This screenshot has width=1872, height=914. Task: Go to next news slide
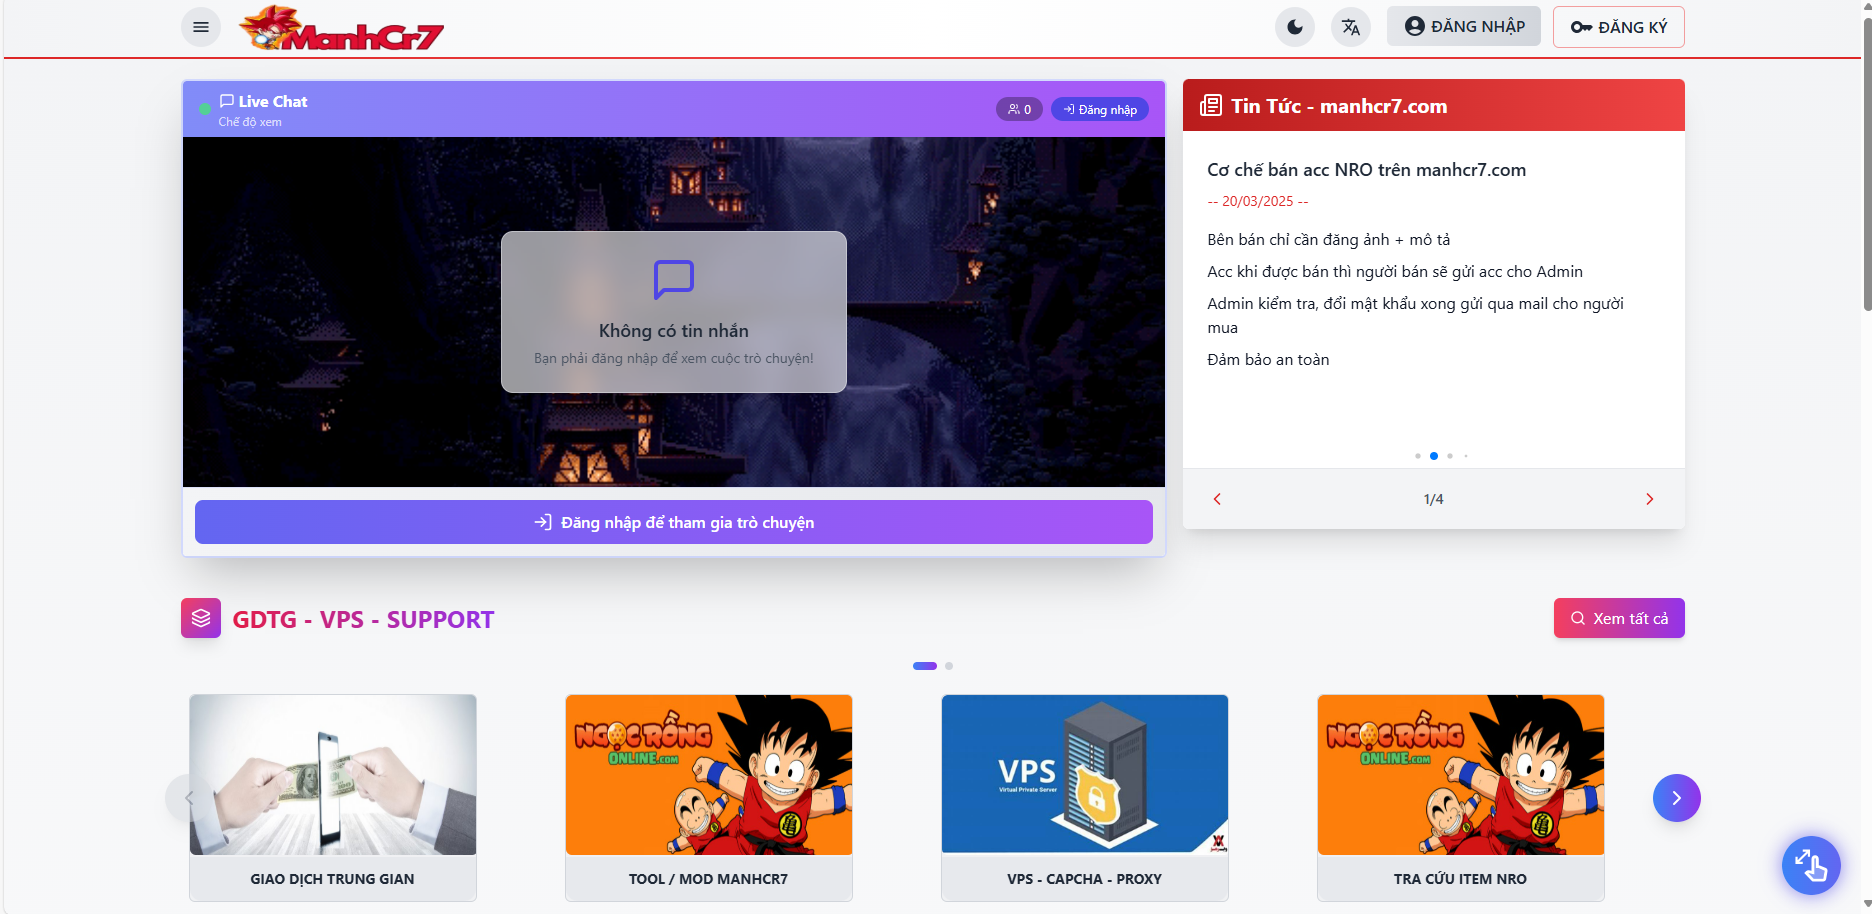[1650, 499]
